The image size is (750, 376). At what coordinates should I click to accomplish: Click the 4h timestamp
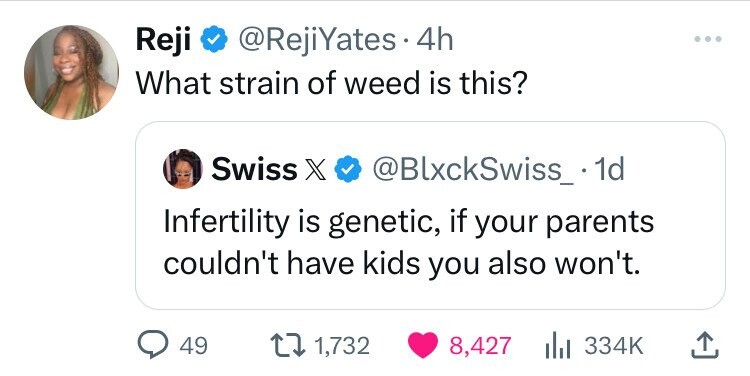pyautogui.click(x=434, y=41)
